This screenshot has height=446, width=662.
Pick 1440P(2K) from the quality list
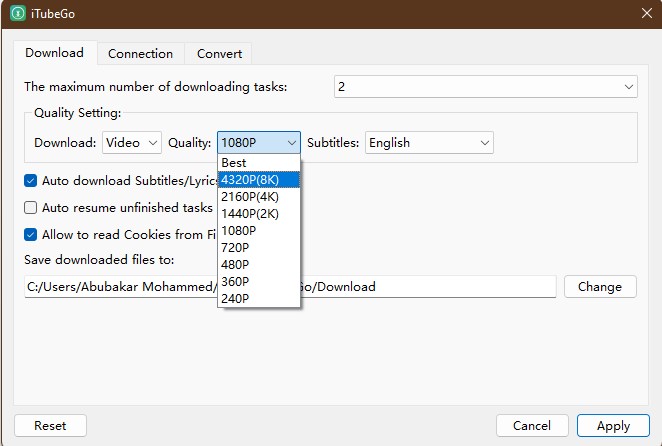tap(259, 214)
